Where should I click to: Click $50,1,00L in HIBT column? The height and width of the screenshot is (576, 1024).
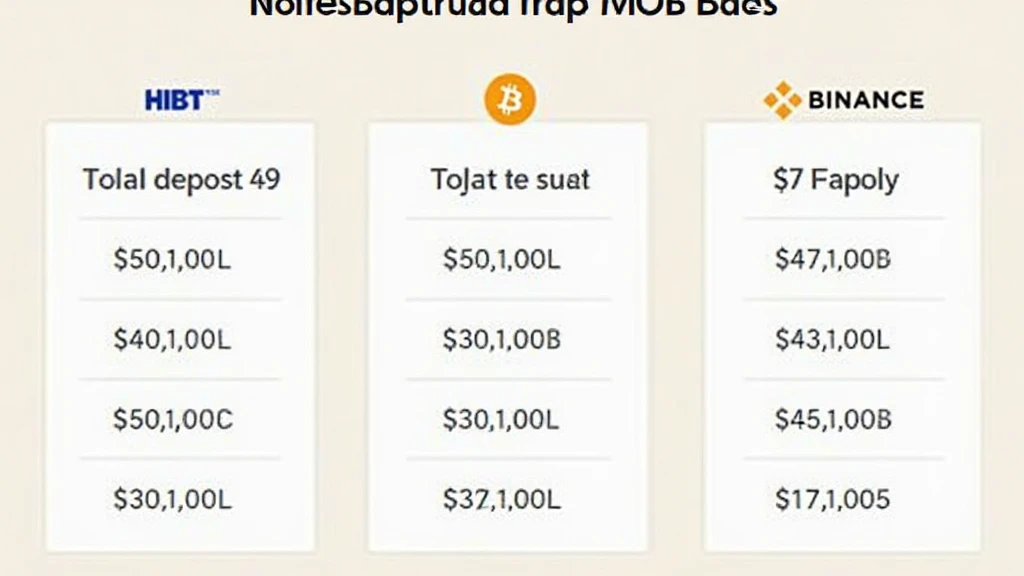point(172,260)
